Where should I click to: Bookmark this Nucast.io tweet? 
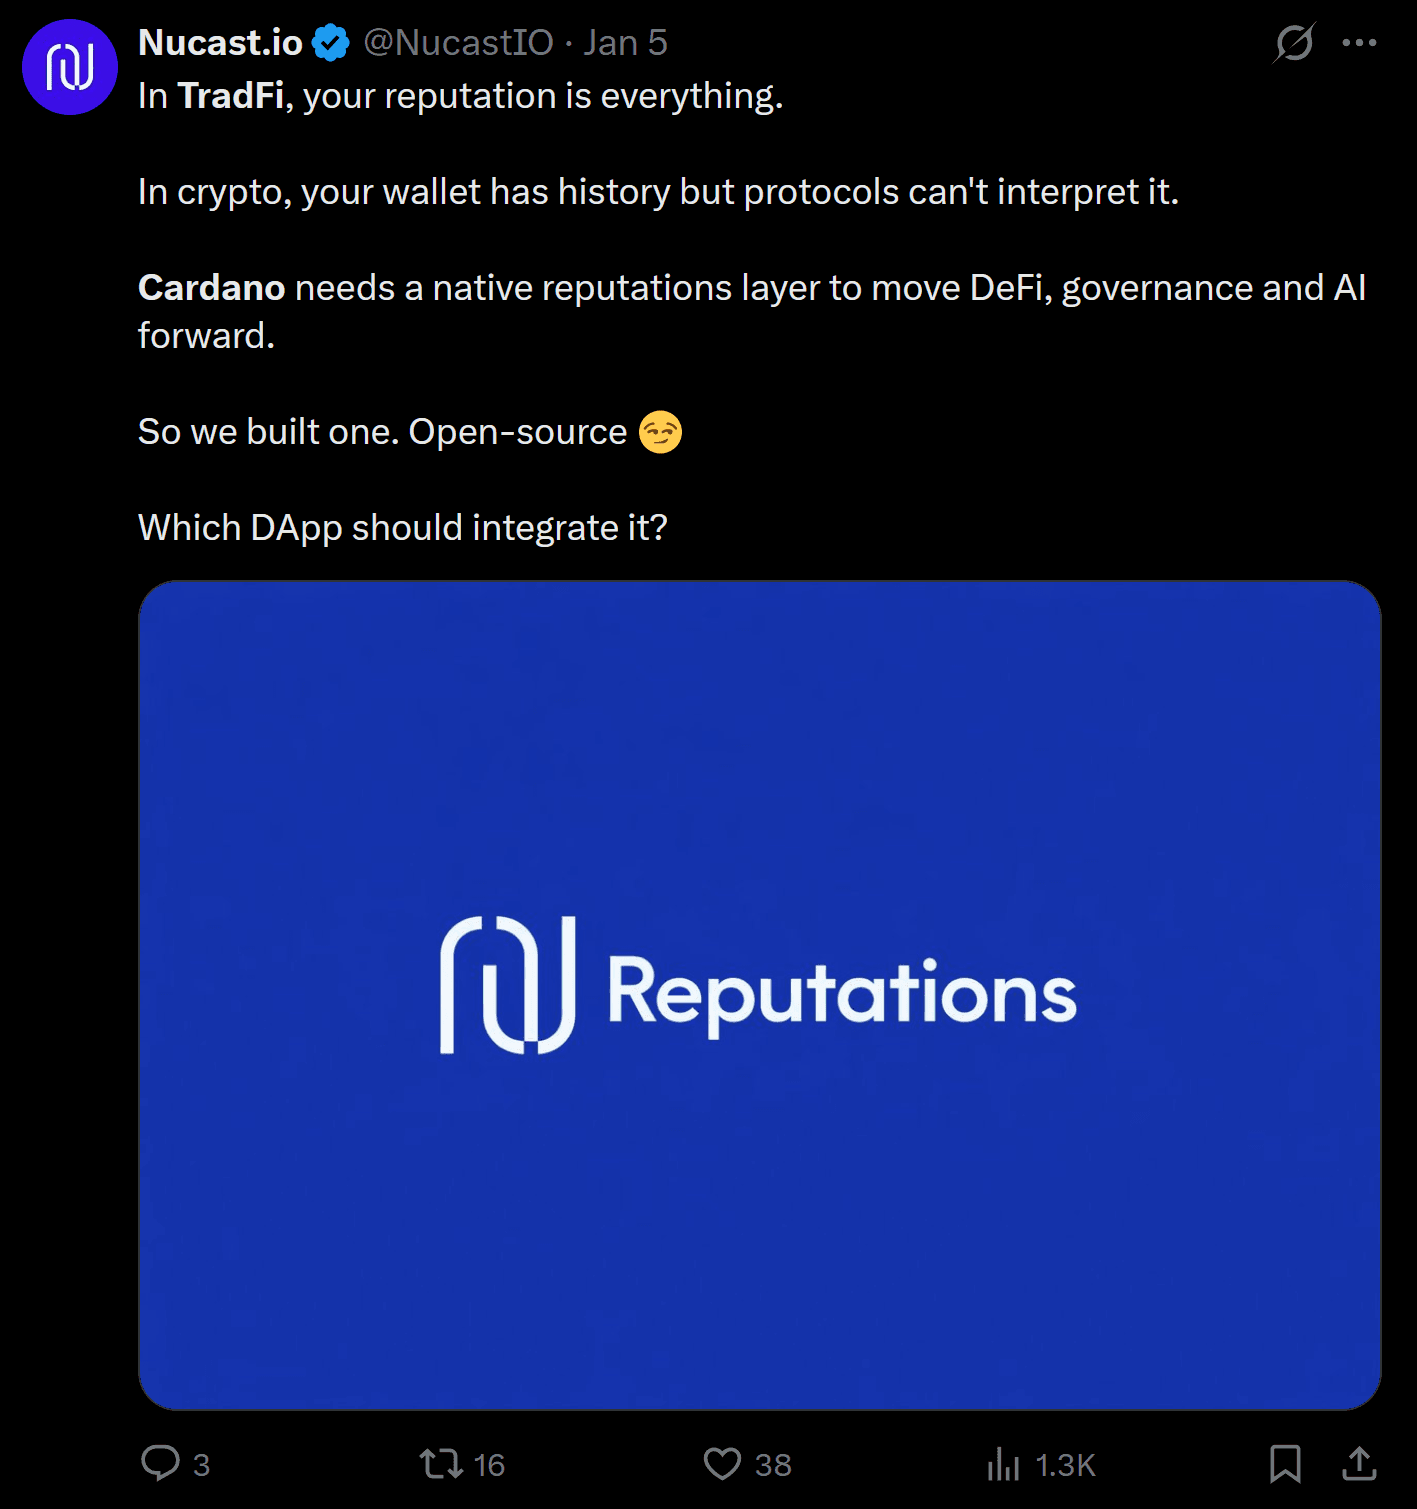click(1285, 1464)
